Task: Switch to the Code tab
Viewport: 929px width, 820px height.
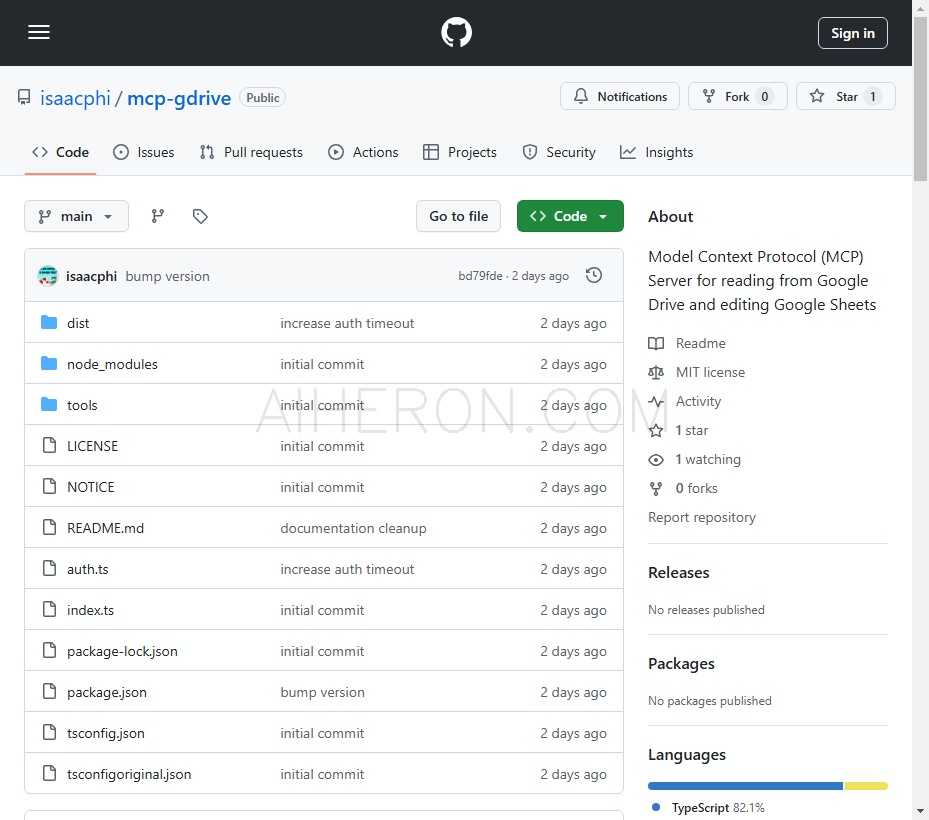Action: coord(60,152)
